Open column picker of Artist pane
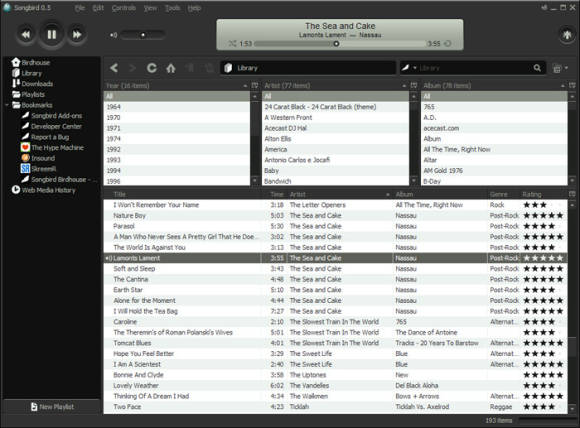 [414, 85]
